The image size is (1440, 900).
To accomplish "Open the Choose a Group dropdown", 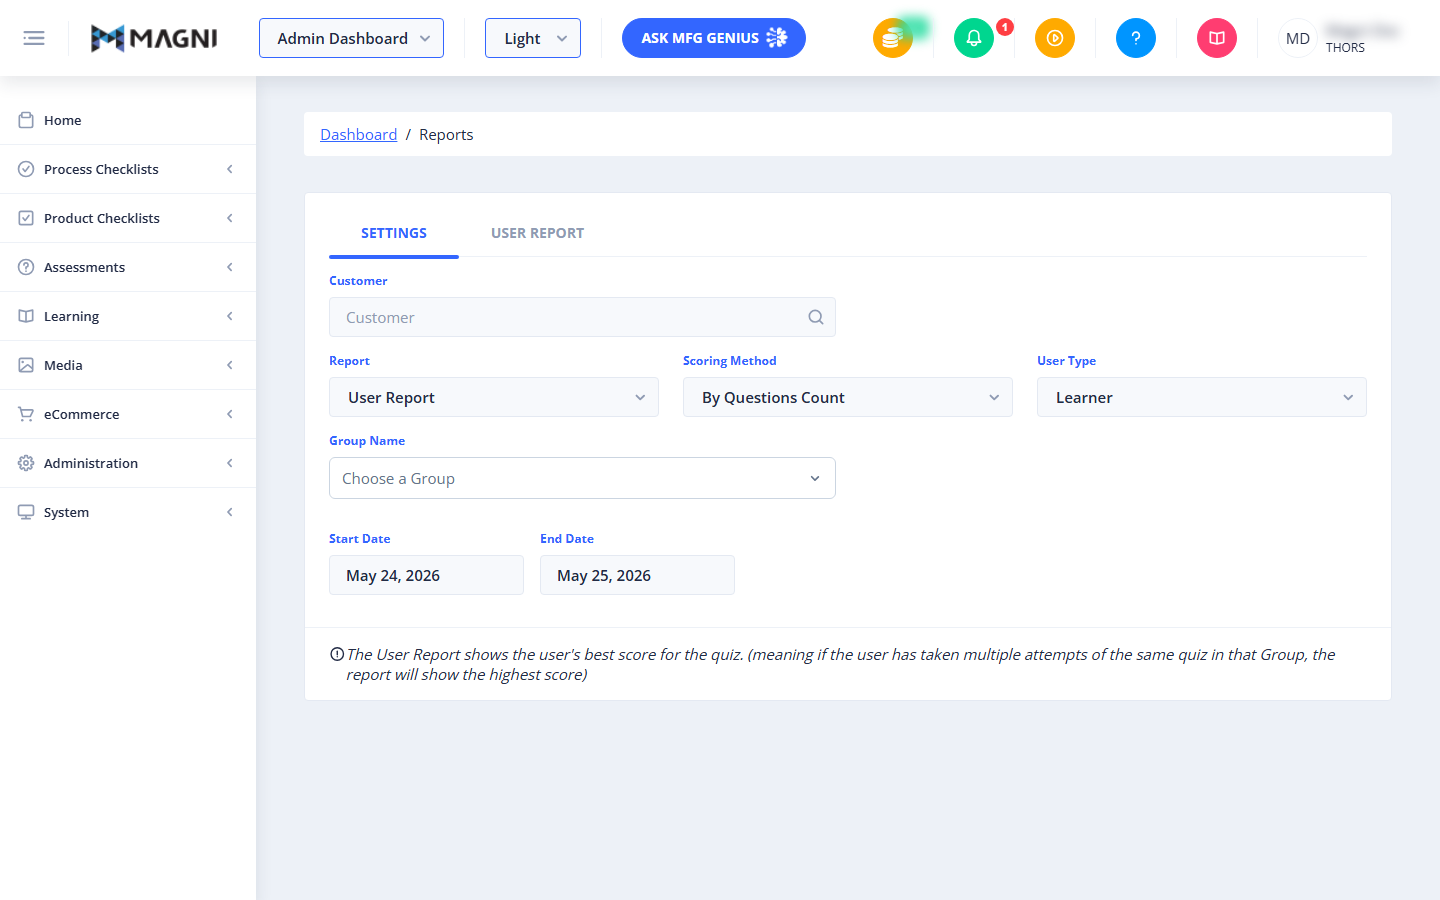I will pyautogui.click(x=582, y=478).
